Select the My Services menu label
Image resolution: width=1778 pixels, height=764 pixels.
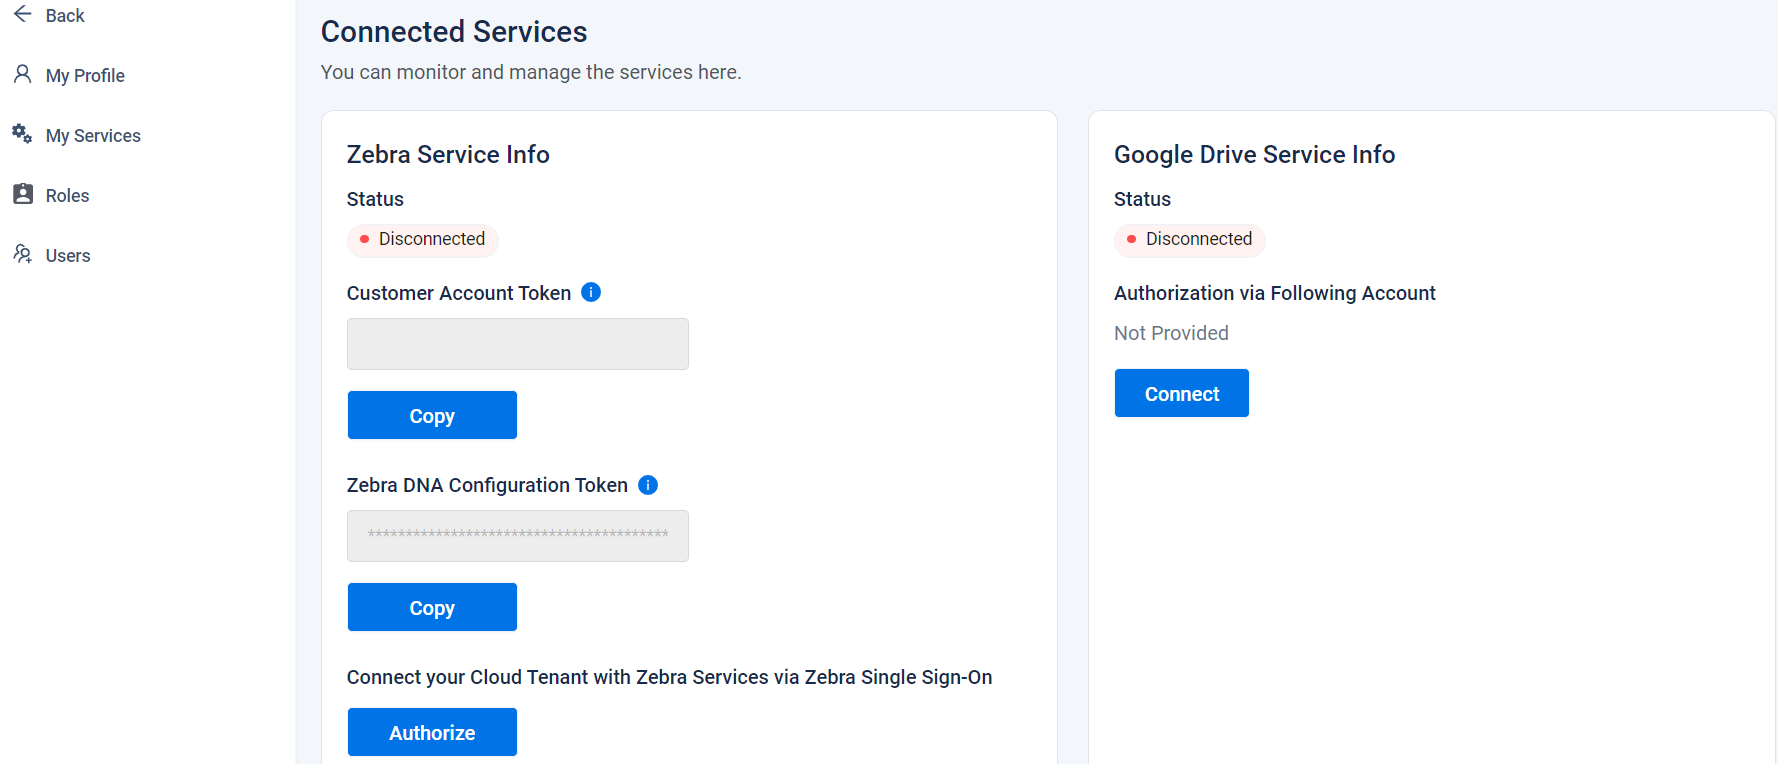93,136
